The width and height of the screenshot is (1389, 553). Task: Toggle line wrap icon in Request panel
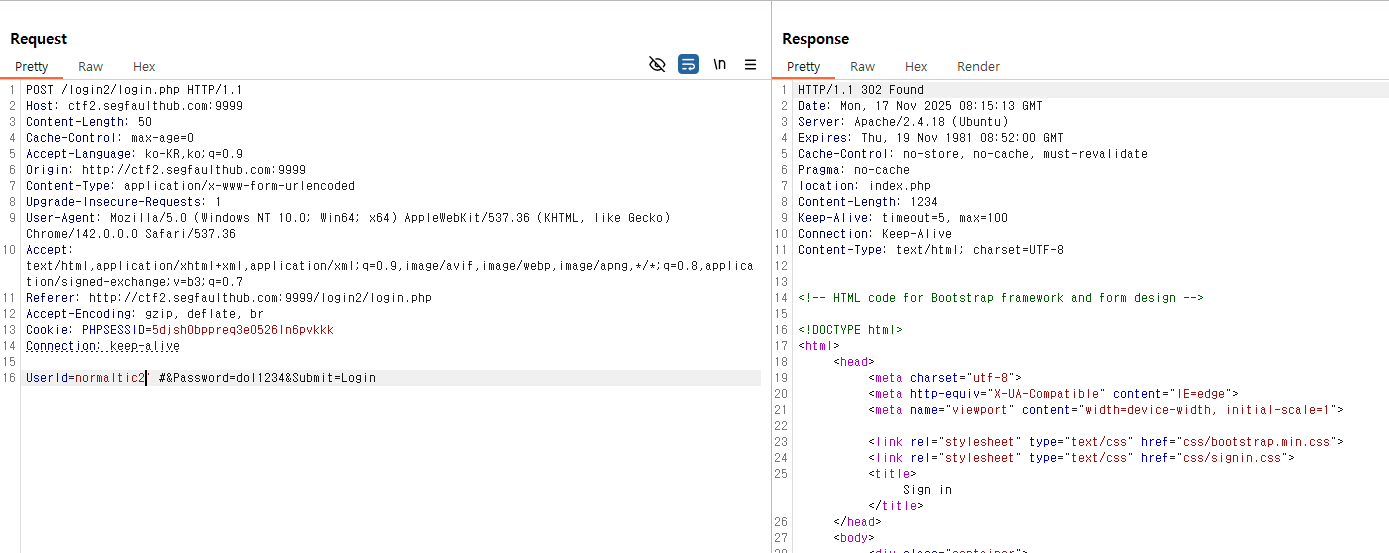[x=688, y=65]
